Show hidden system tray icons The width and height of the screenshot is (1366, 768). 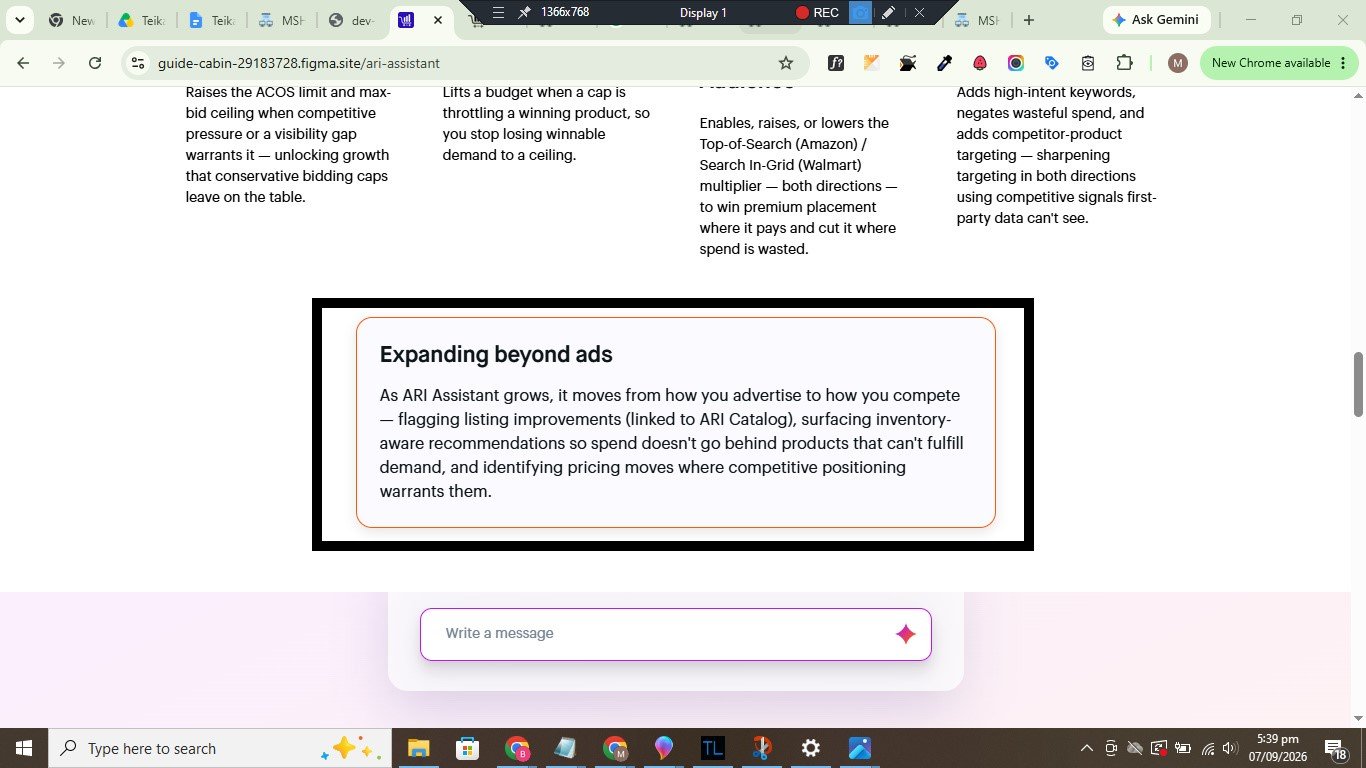[x=1086, y=748]
